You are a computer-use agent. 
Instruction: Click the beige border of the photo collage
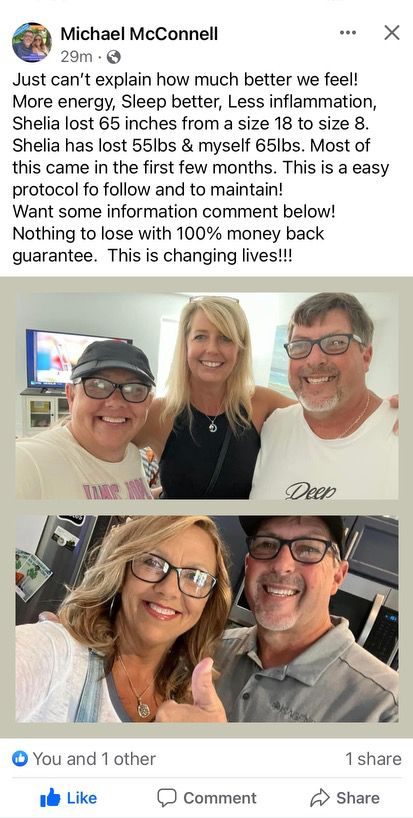(207, 508)
